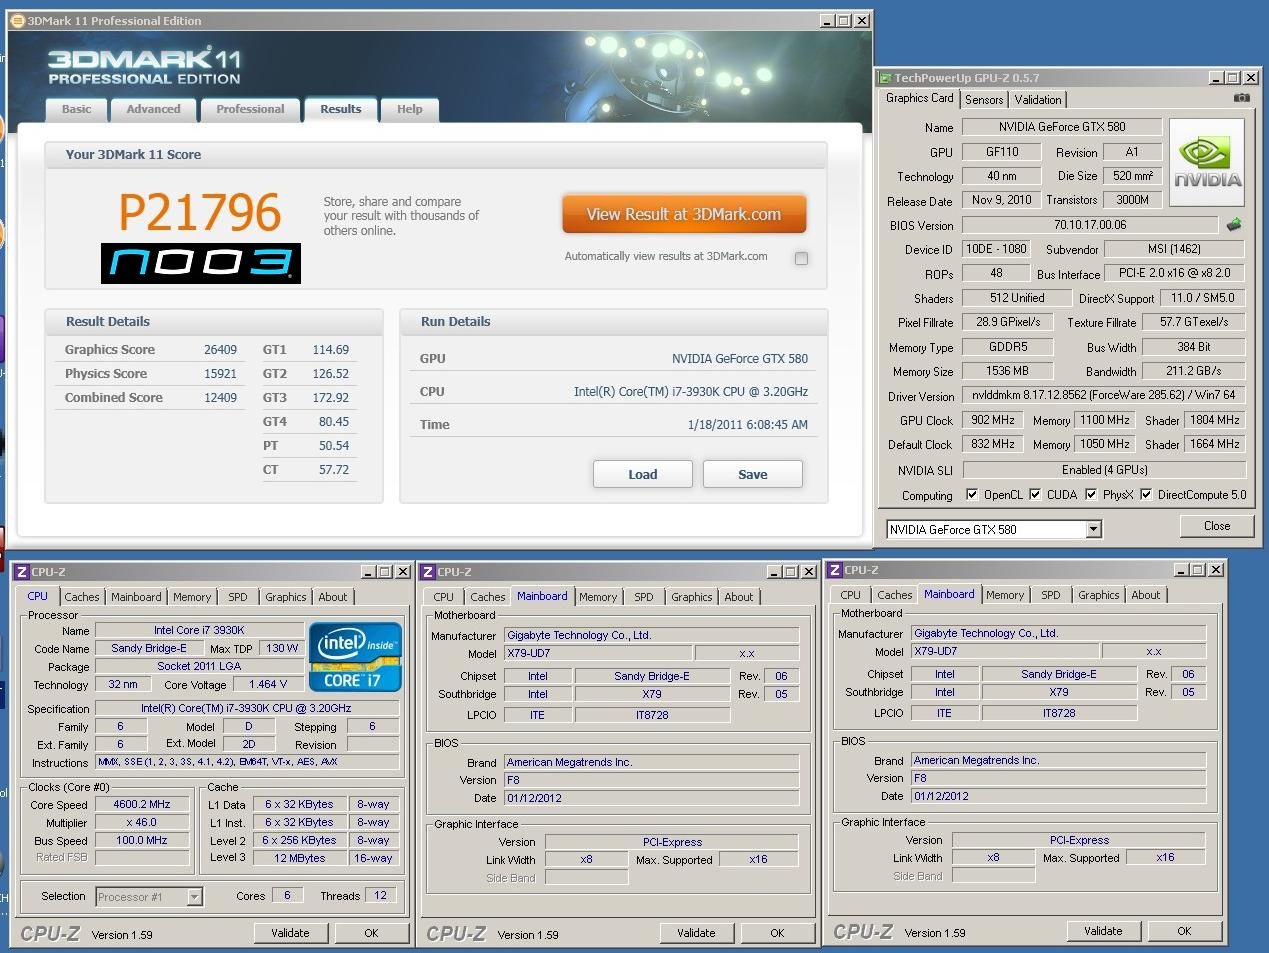The width and height of the screenshot is (1269, 953).
Task: Click the Intel Core i7 logo badge
Action: click(355, 657)
